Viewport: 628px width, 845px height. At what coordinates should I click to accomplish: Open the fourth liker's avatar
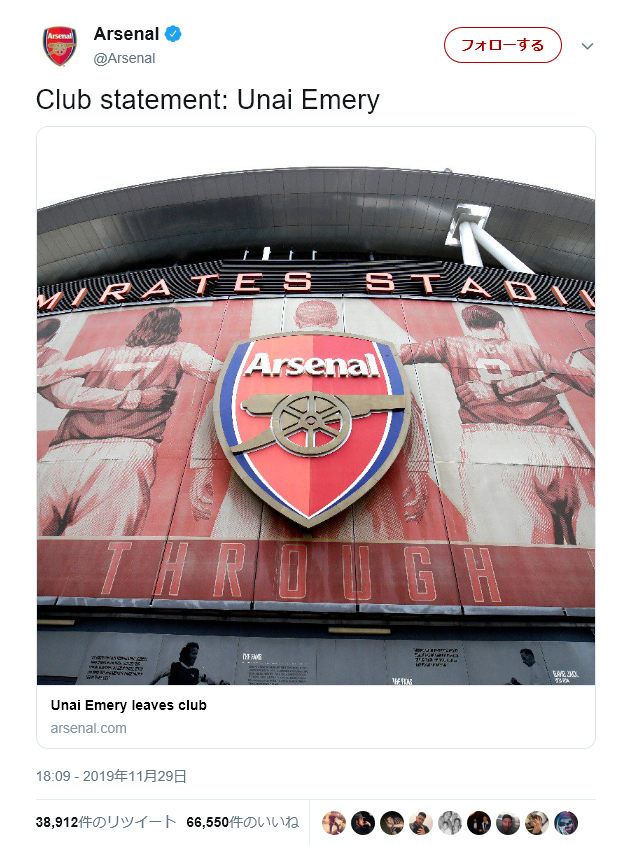coord(421,823)
